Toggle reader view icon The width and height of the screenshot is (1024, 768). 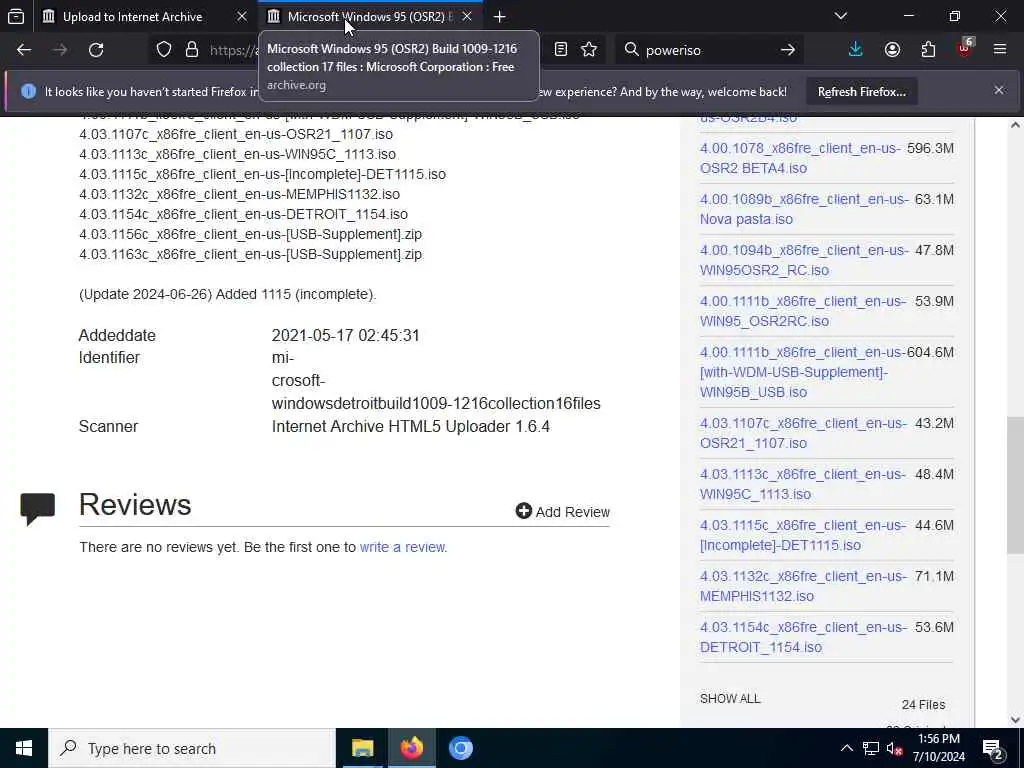click(560, 50)
